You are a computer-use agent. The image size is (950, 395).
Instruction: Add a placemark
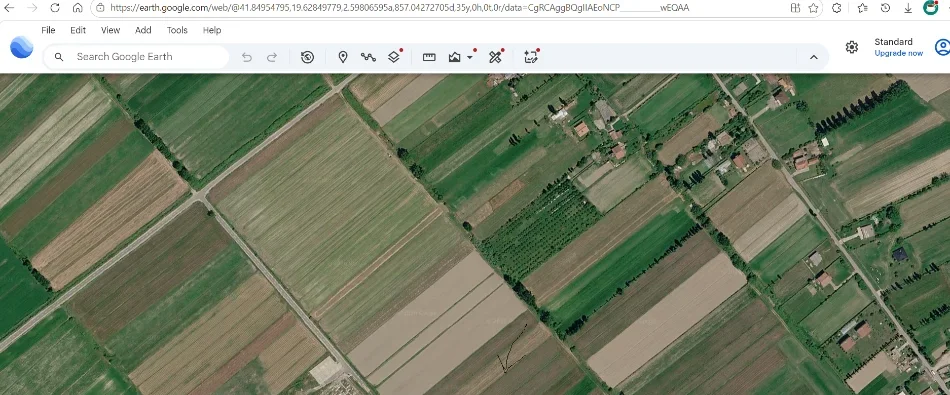tap(343, 57)
